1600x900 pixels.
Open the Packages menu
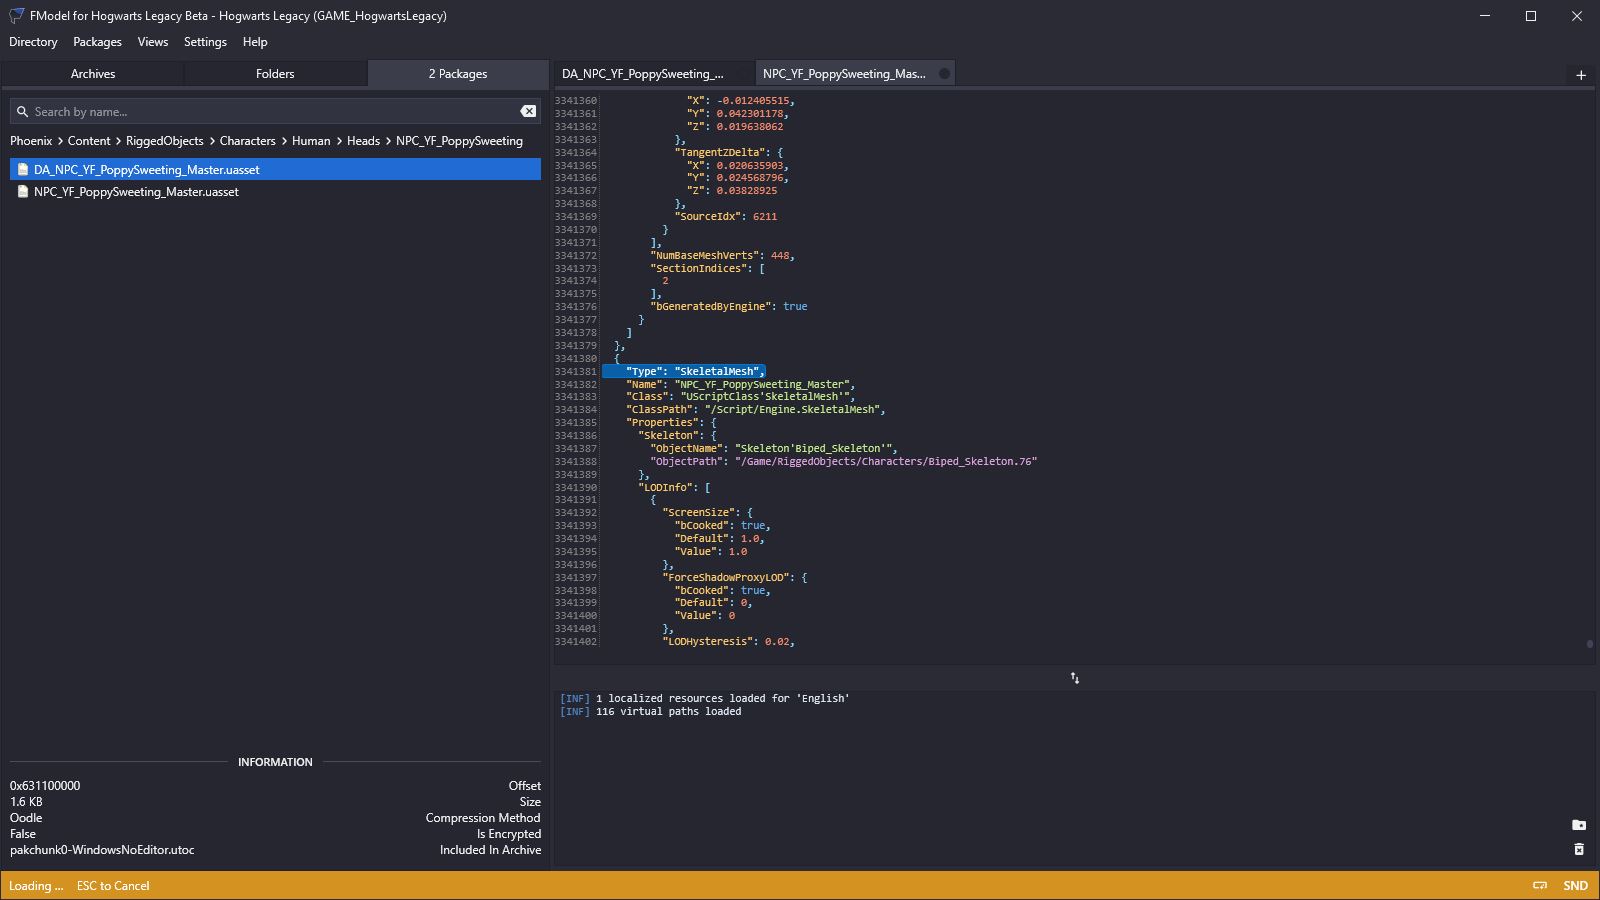coord(97,42)
